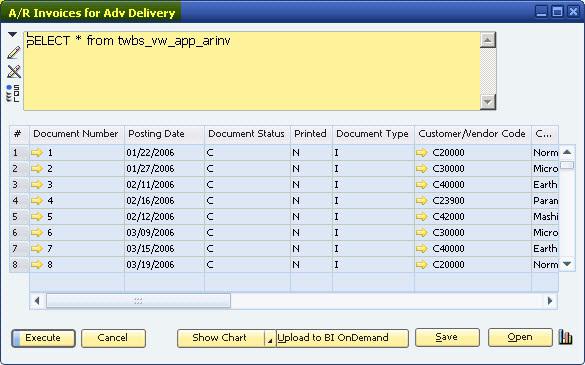Follow link arrow for customer C42000
This screenshot has height=365, width=585.
(422, 216)
